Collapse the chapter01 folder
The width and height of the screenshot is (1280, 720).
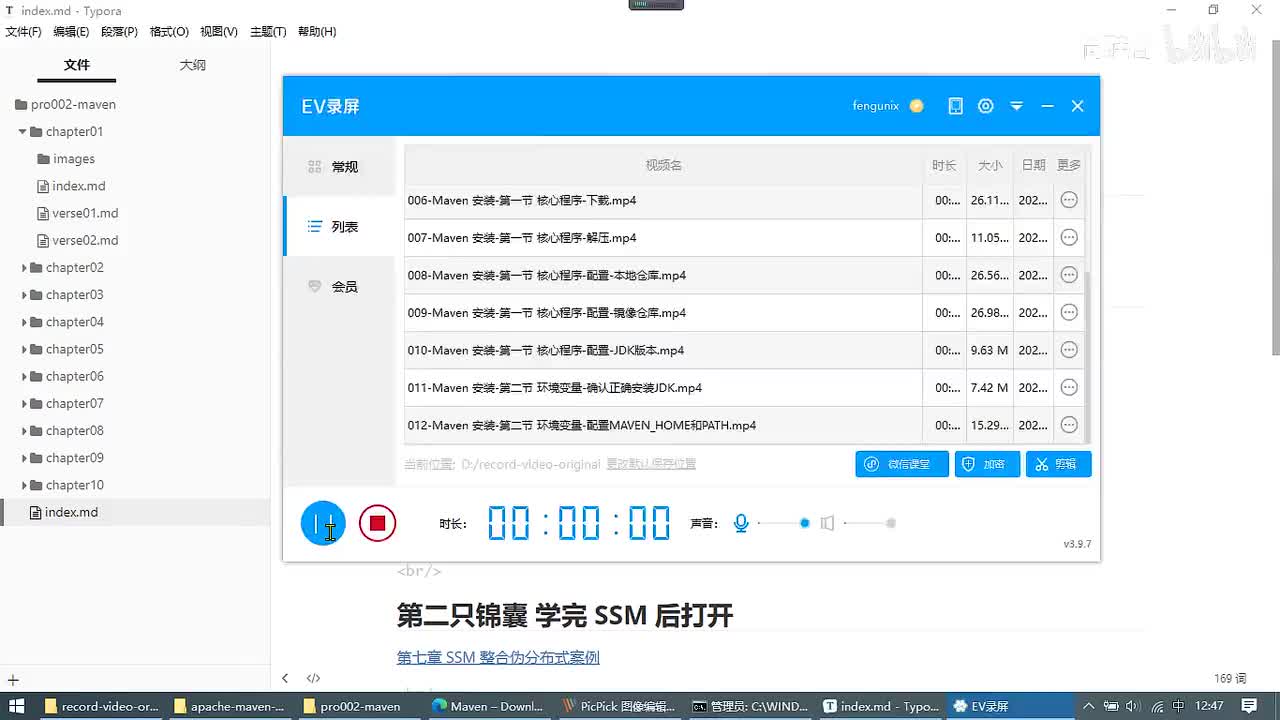pos(22,131)
